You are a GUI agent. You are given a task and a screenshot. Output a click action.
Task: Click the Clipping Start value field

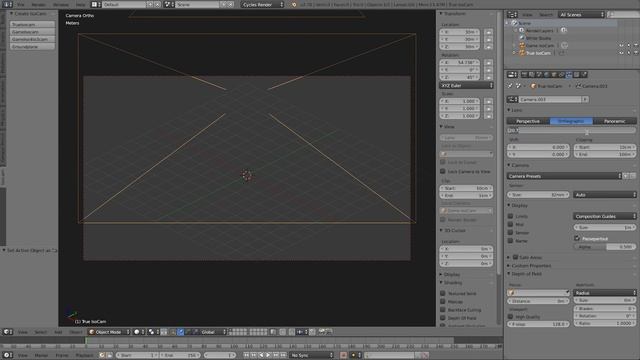pyautogui.click(x=605, y=147)
